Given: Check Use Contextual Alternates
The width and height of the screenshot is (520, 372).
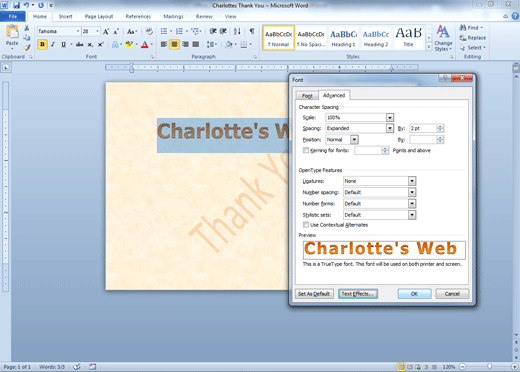Looking at the screenshot, I should [x=306, y=225].
